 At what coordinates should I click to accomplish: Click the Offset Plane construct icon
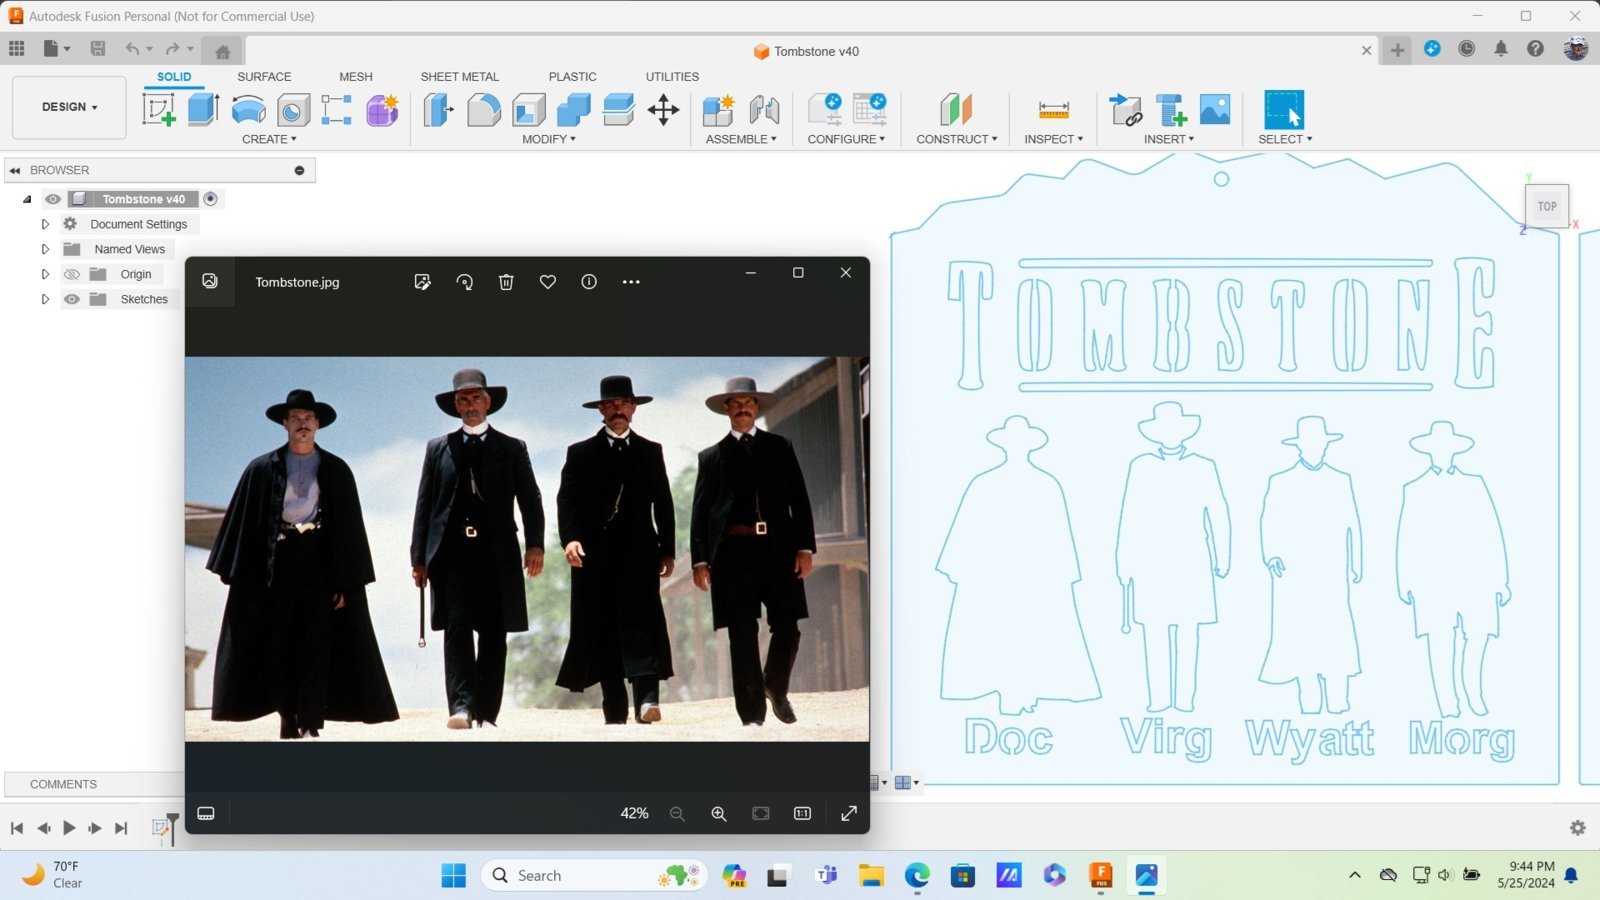[x=956, y=109]
